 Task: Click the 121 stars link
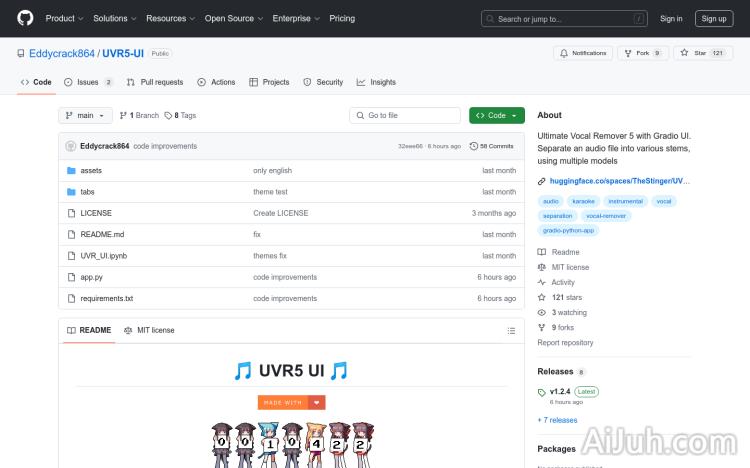560,297
